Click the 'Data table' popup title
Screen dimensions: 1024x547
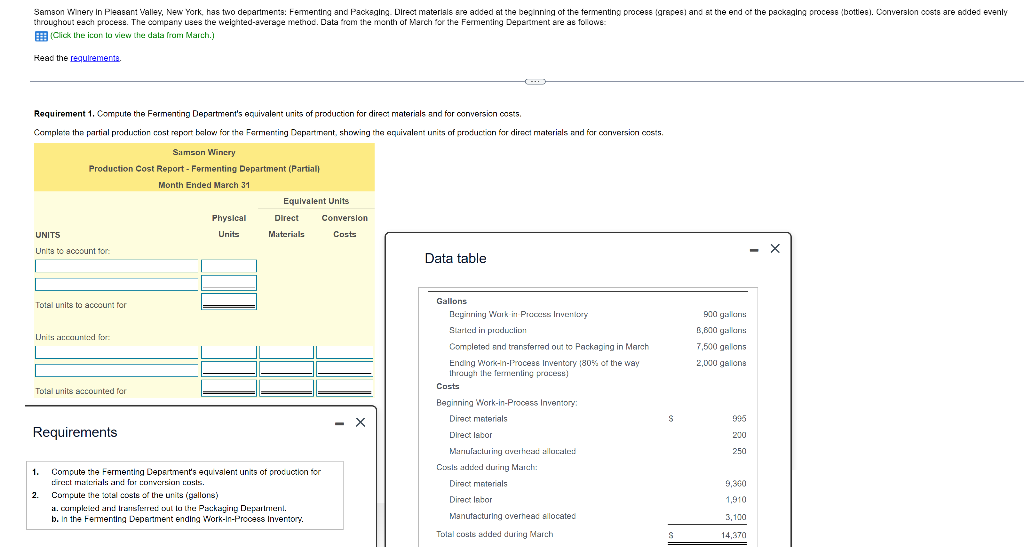455,258
